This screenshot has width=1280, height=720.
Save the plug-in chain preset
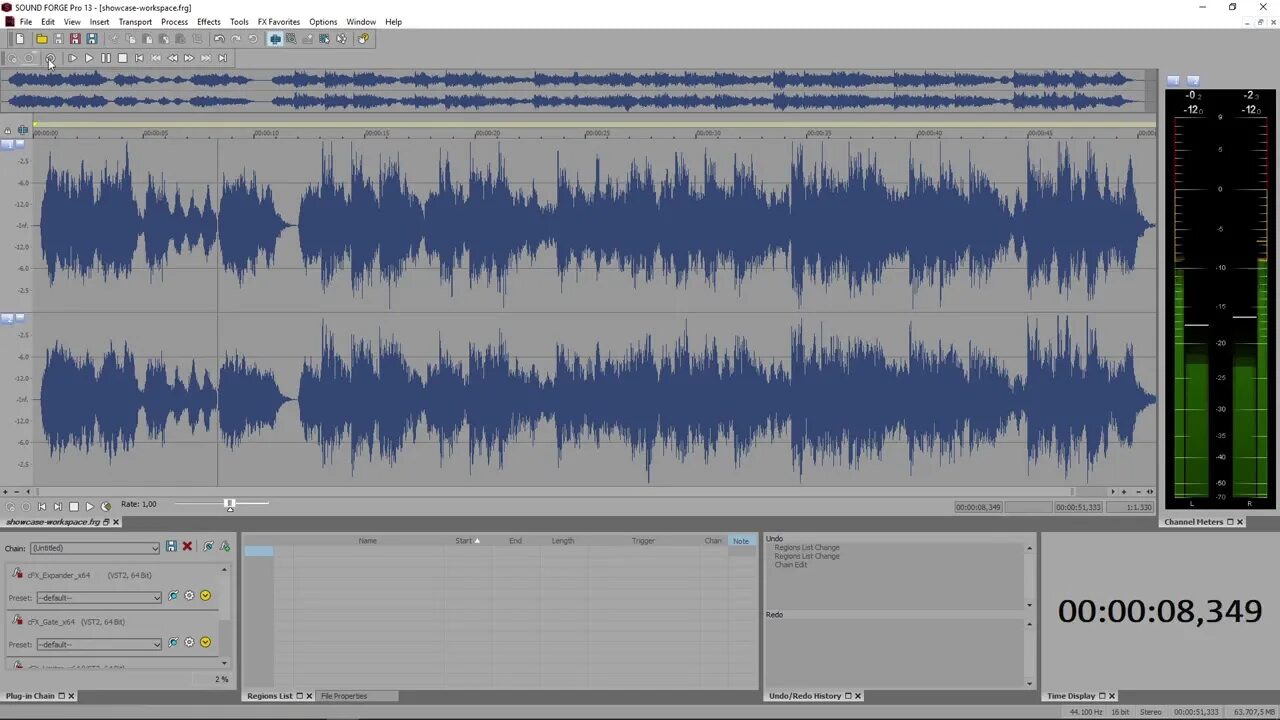[171, 546]
